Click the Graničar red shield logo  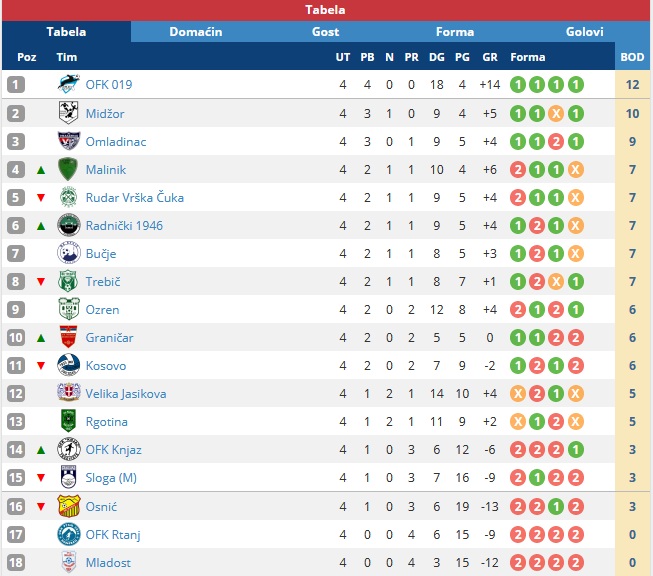[x=68, y=337]
